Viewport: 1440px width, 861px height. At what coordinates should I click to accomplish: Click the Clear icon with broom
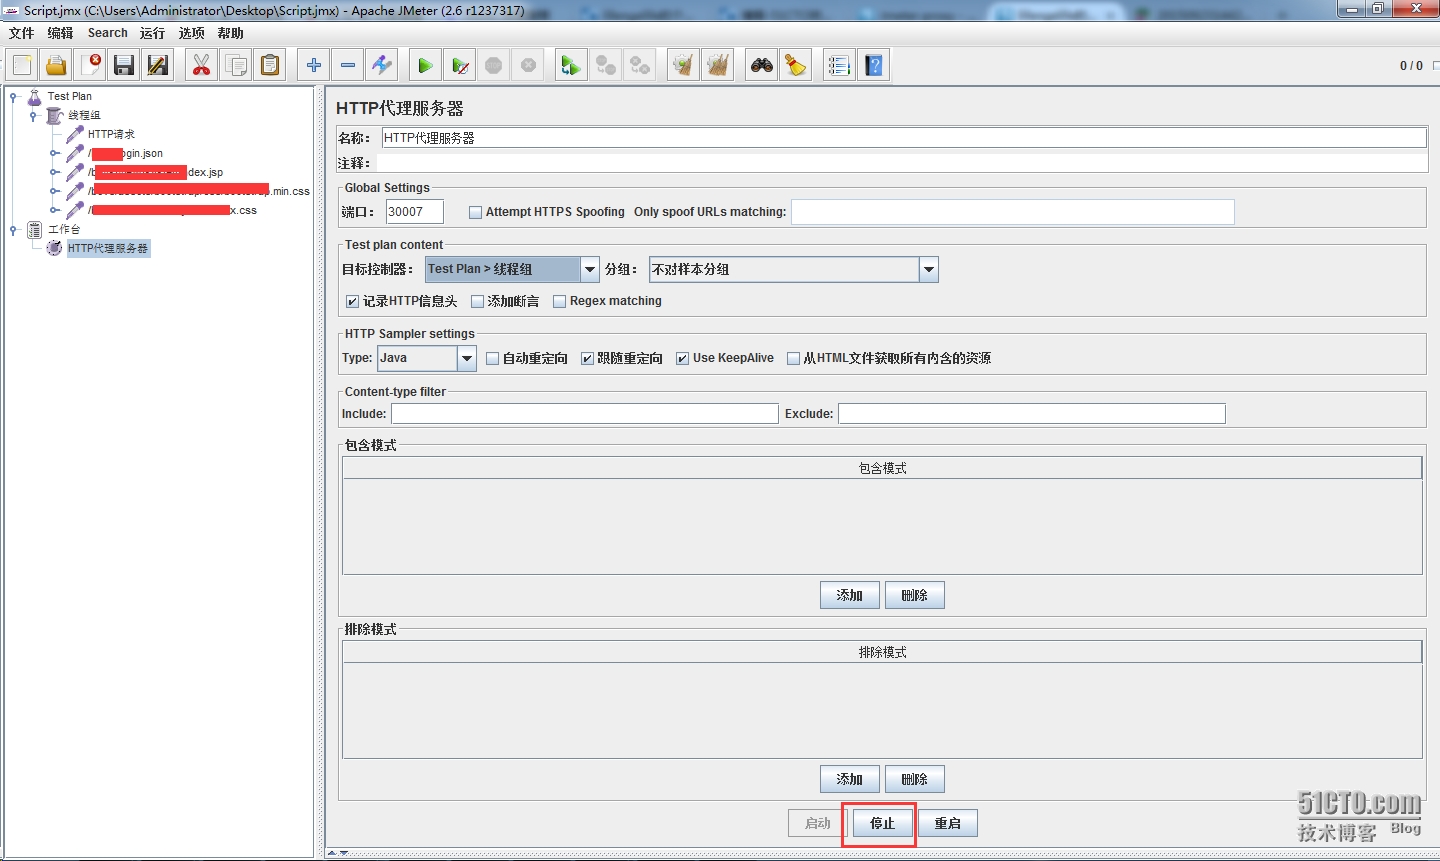pyautogui.click(x=683, y=66)
